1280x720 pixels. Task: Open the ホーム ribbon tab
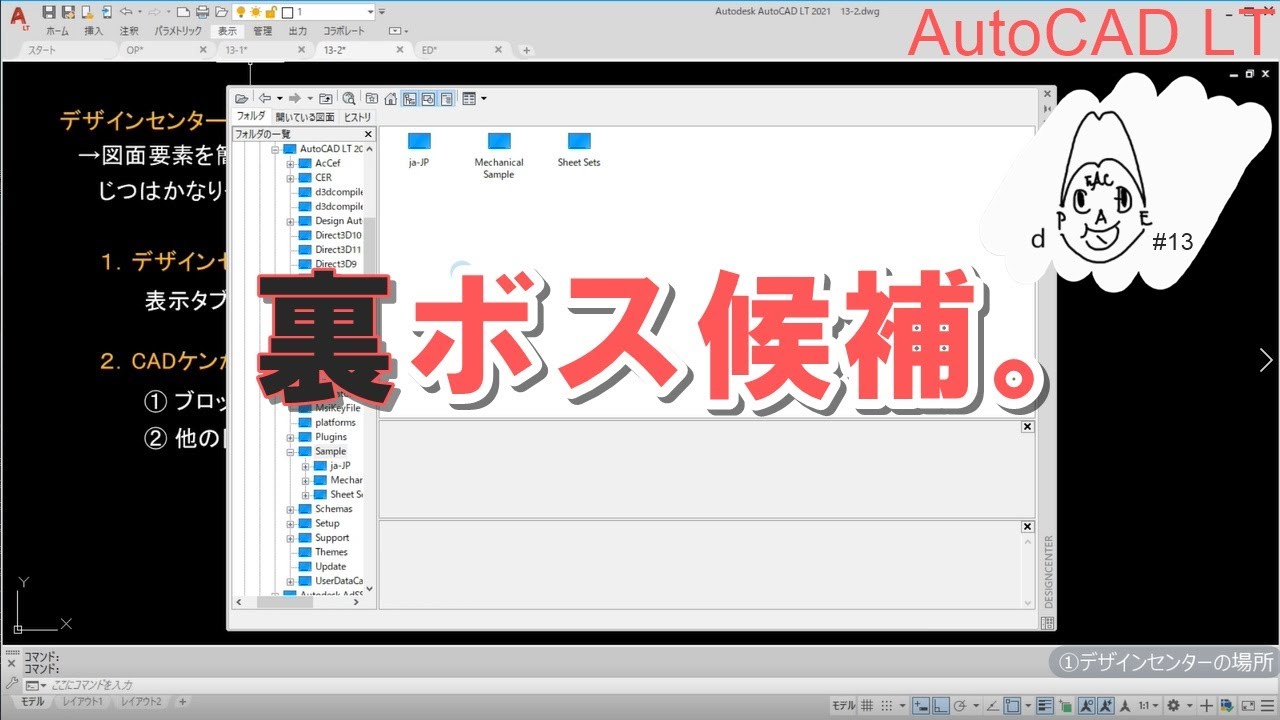point(57,31)
